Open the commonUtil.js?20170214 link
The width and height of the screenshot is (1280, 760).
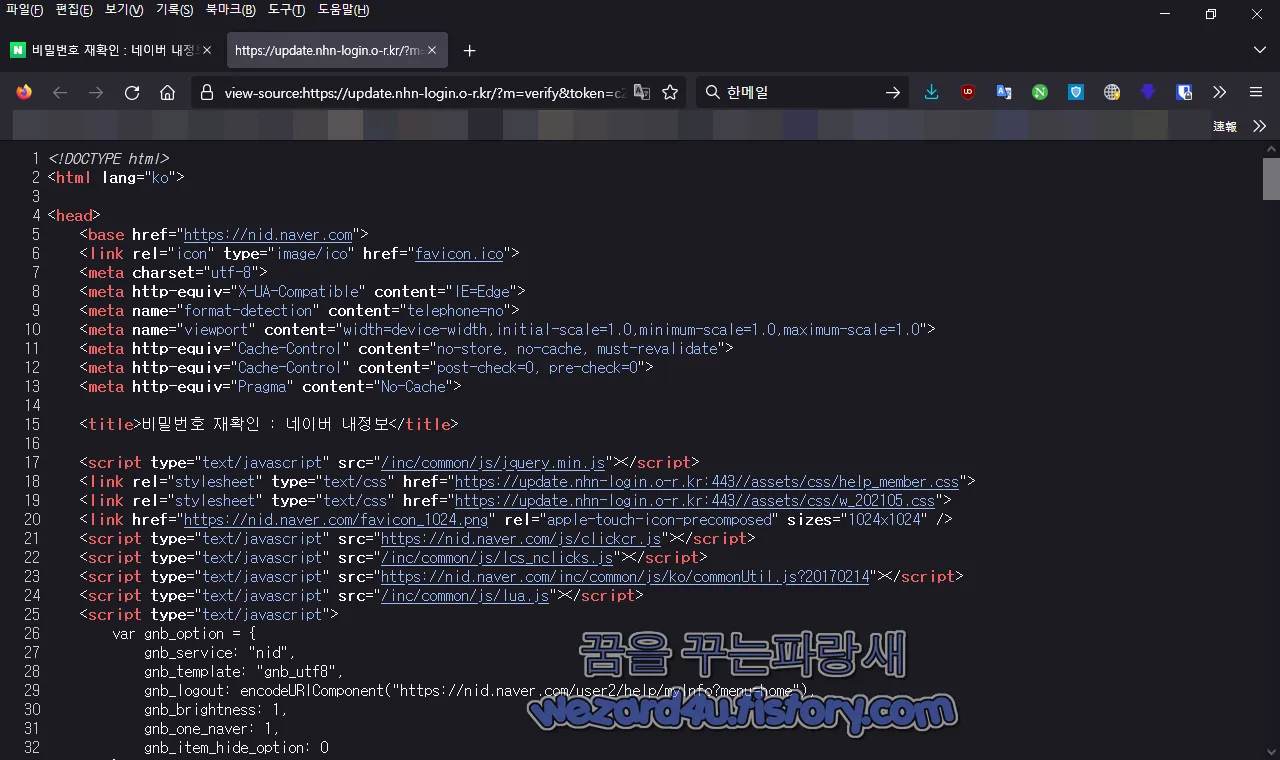(625, 577)
